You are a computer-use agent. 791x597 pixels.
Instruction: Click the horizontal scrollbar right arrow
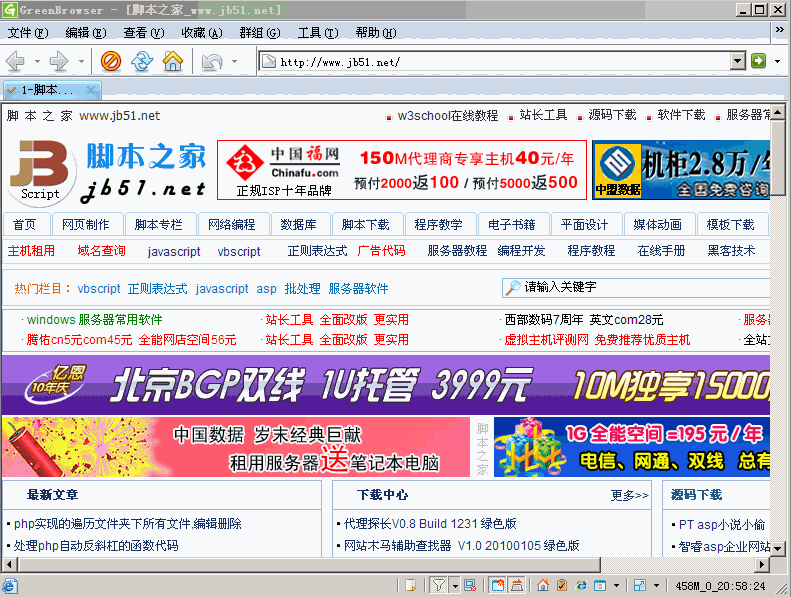coord(762,564)
